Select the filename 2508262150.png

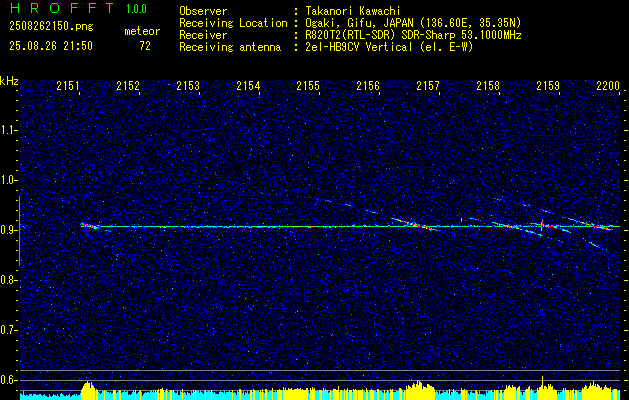pos(51,26)
